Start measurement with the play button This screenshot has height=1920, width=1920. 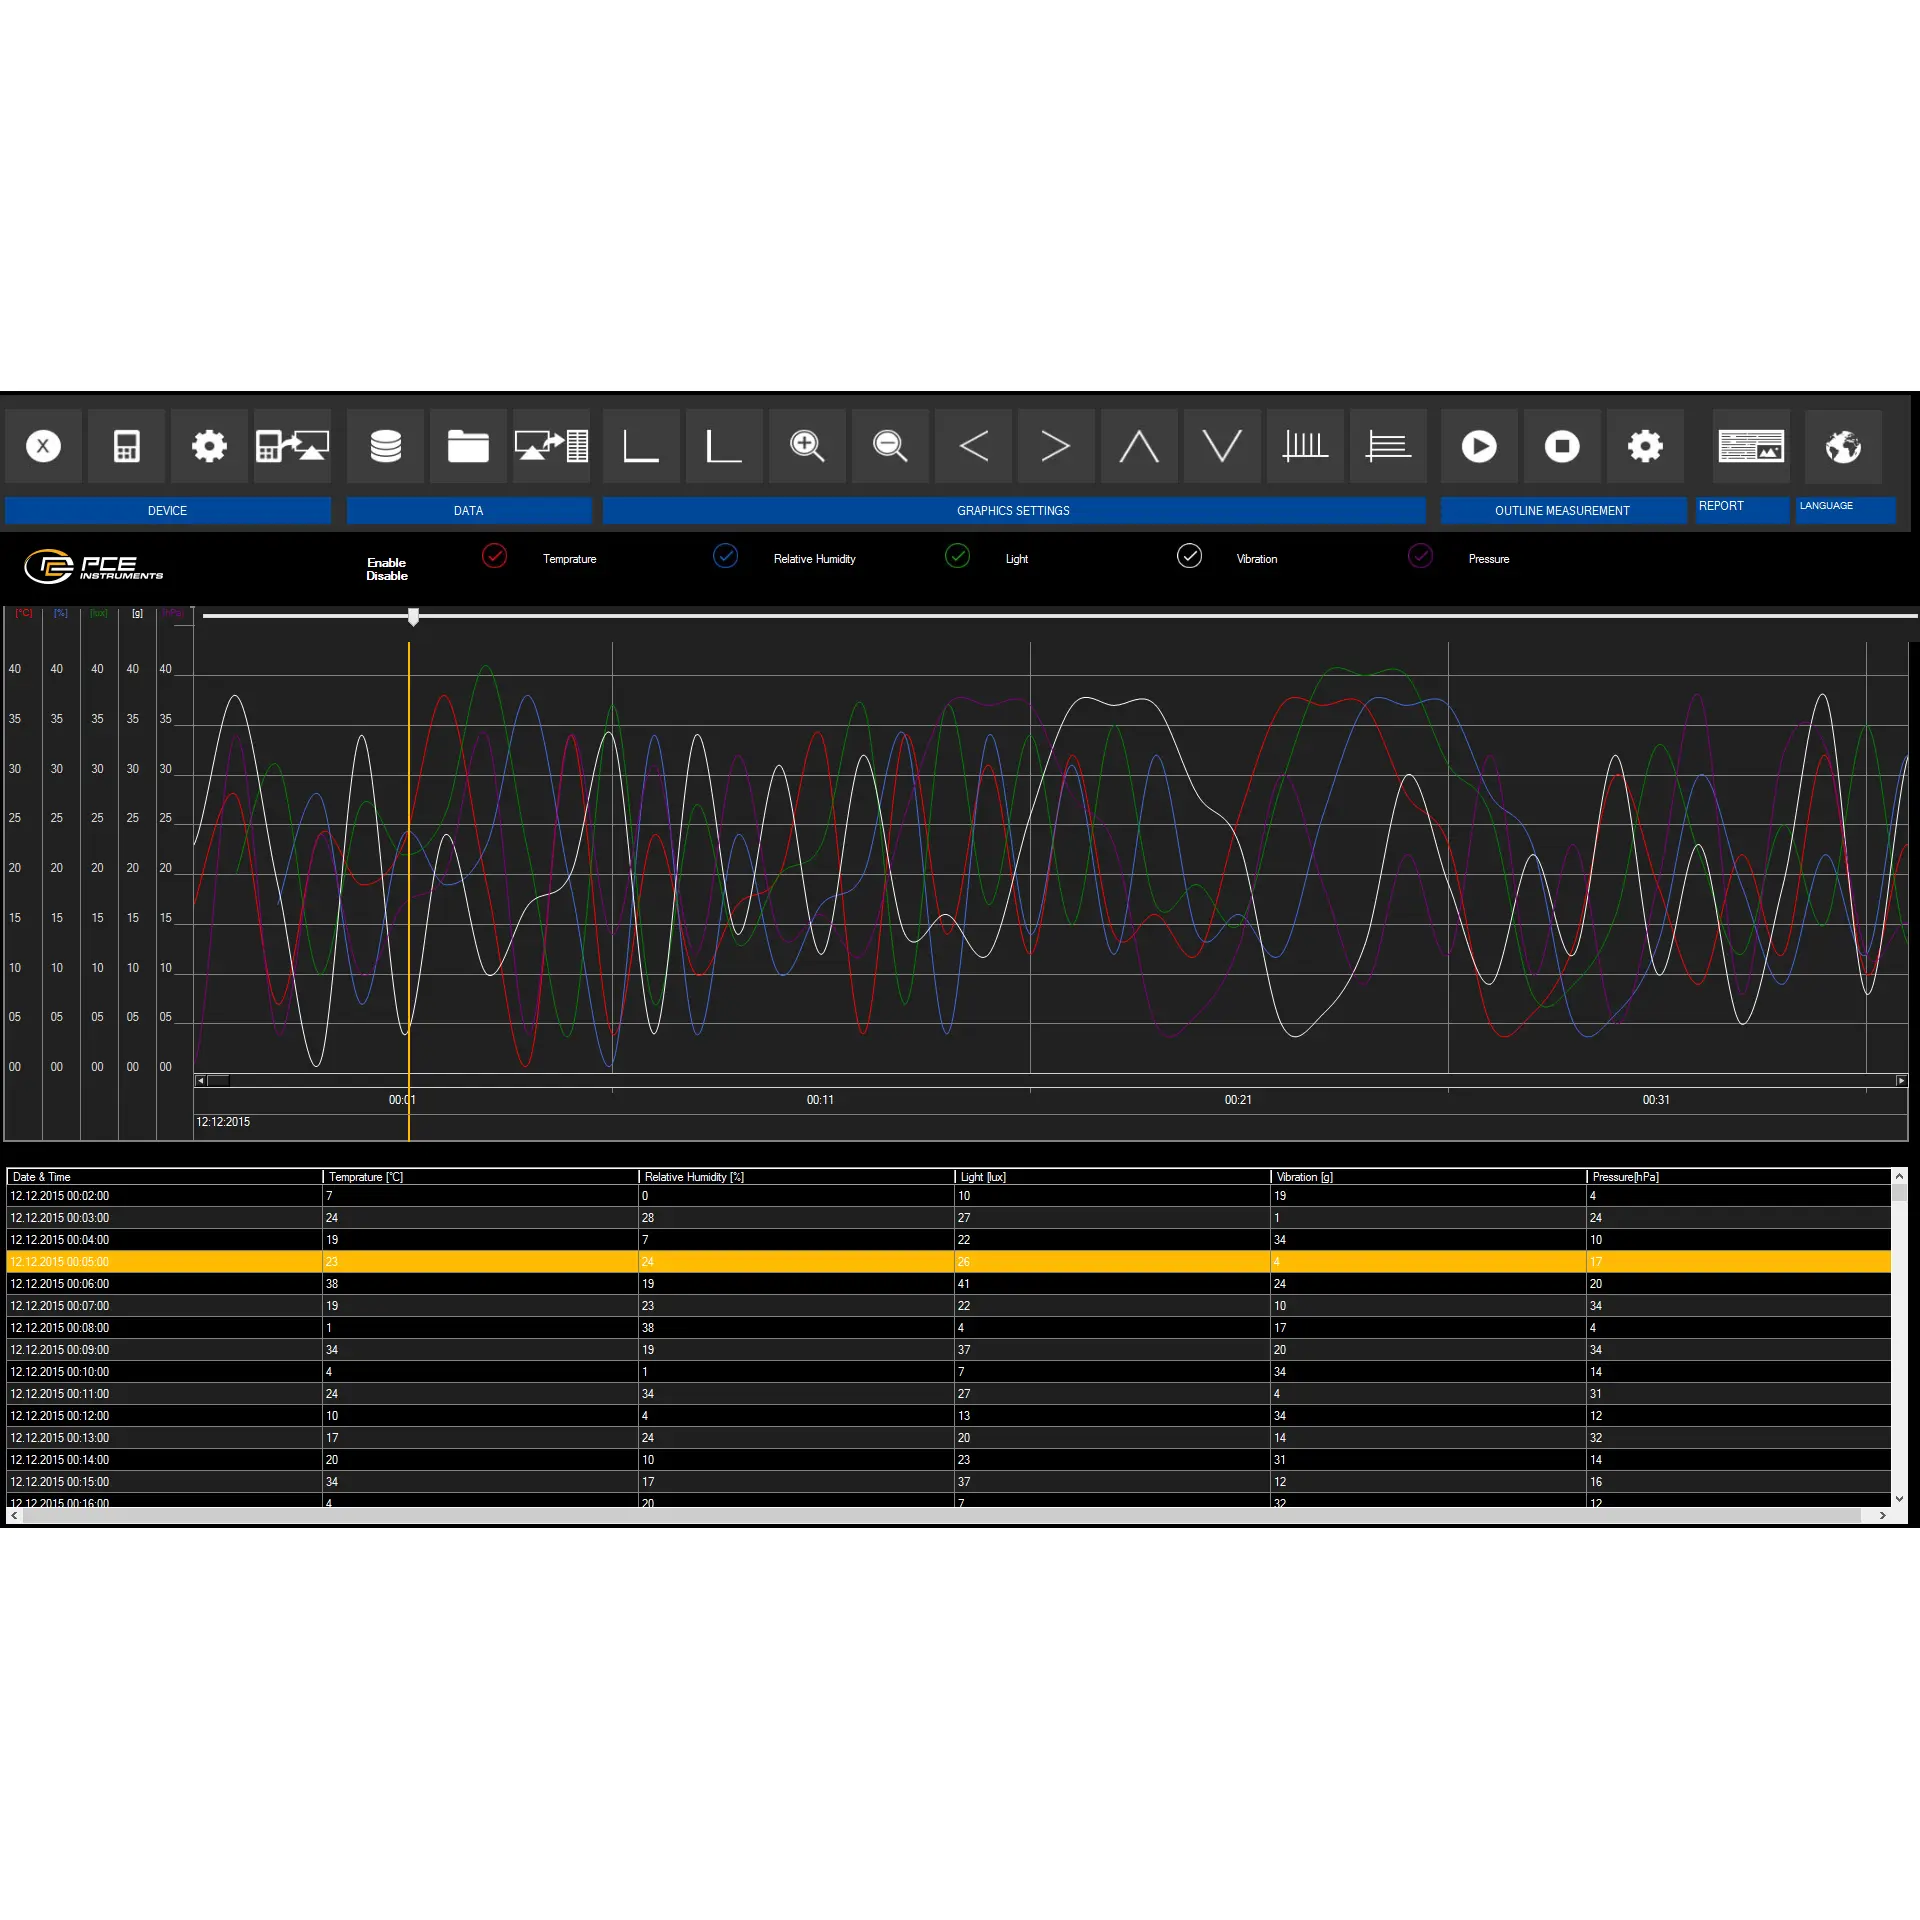(1479, 446)
